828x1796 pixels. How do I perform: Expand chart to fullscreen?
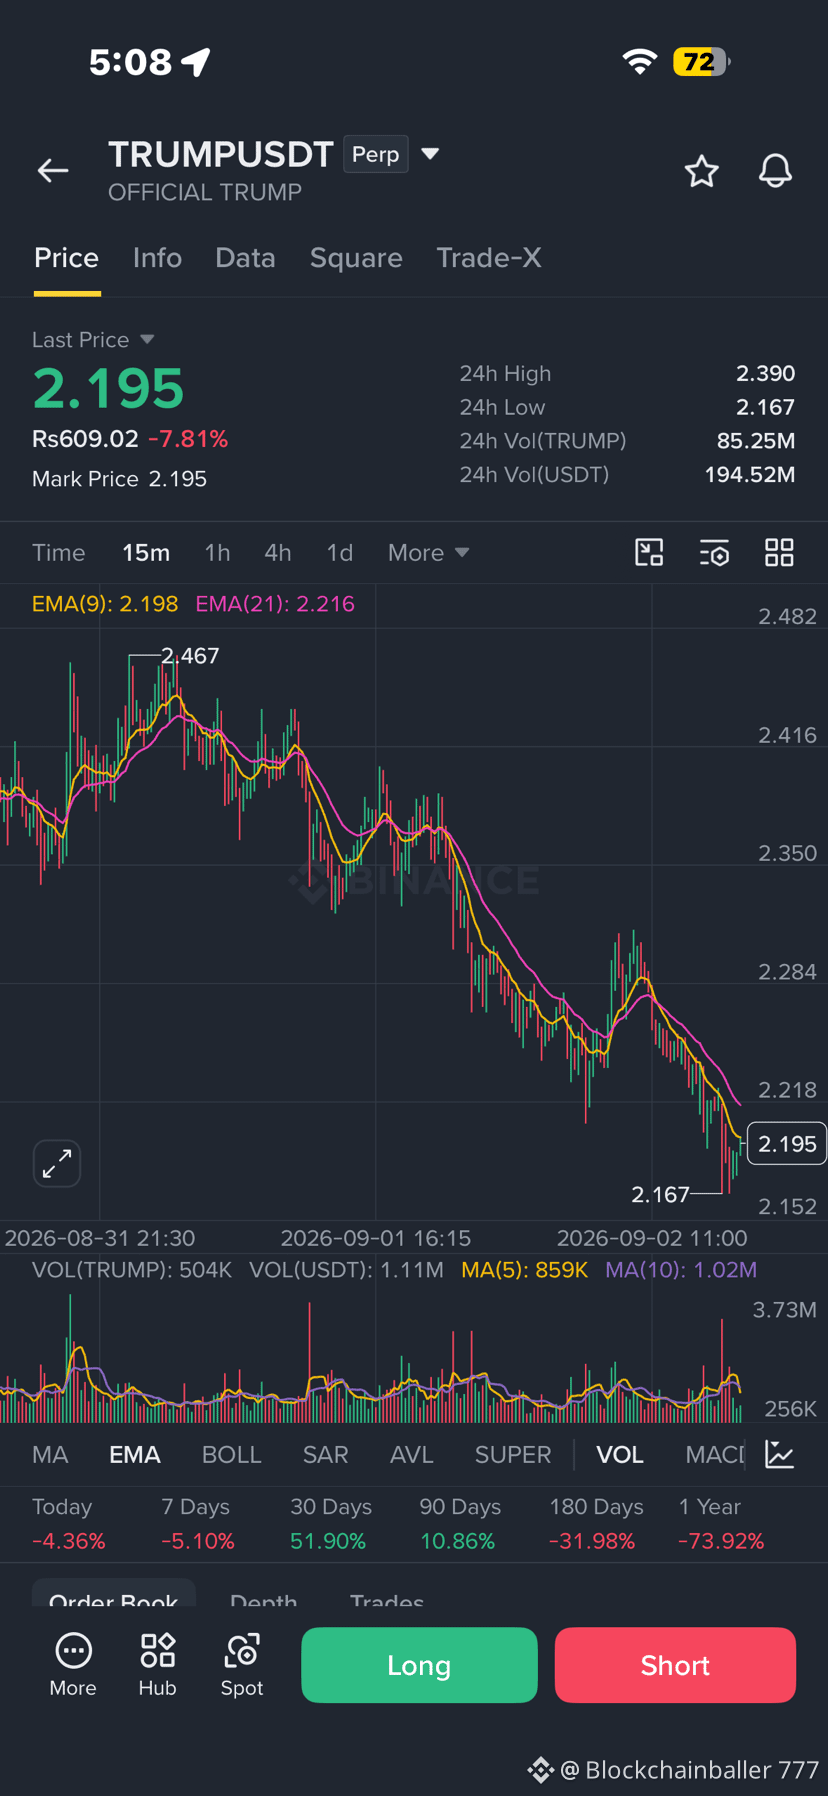click(57, 1163)
